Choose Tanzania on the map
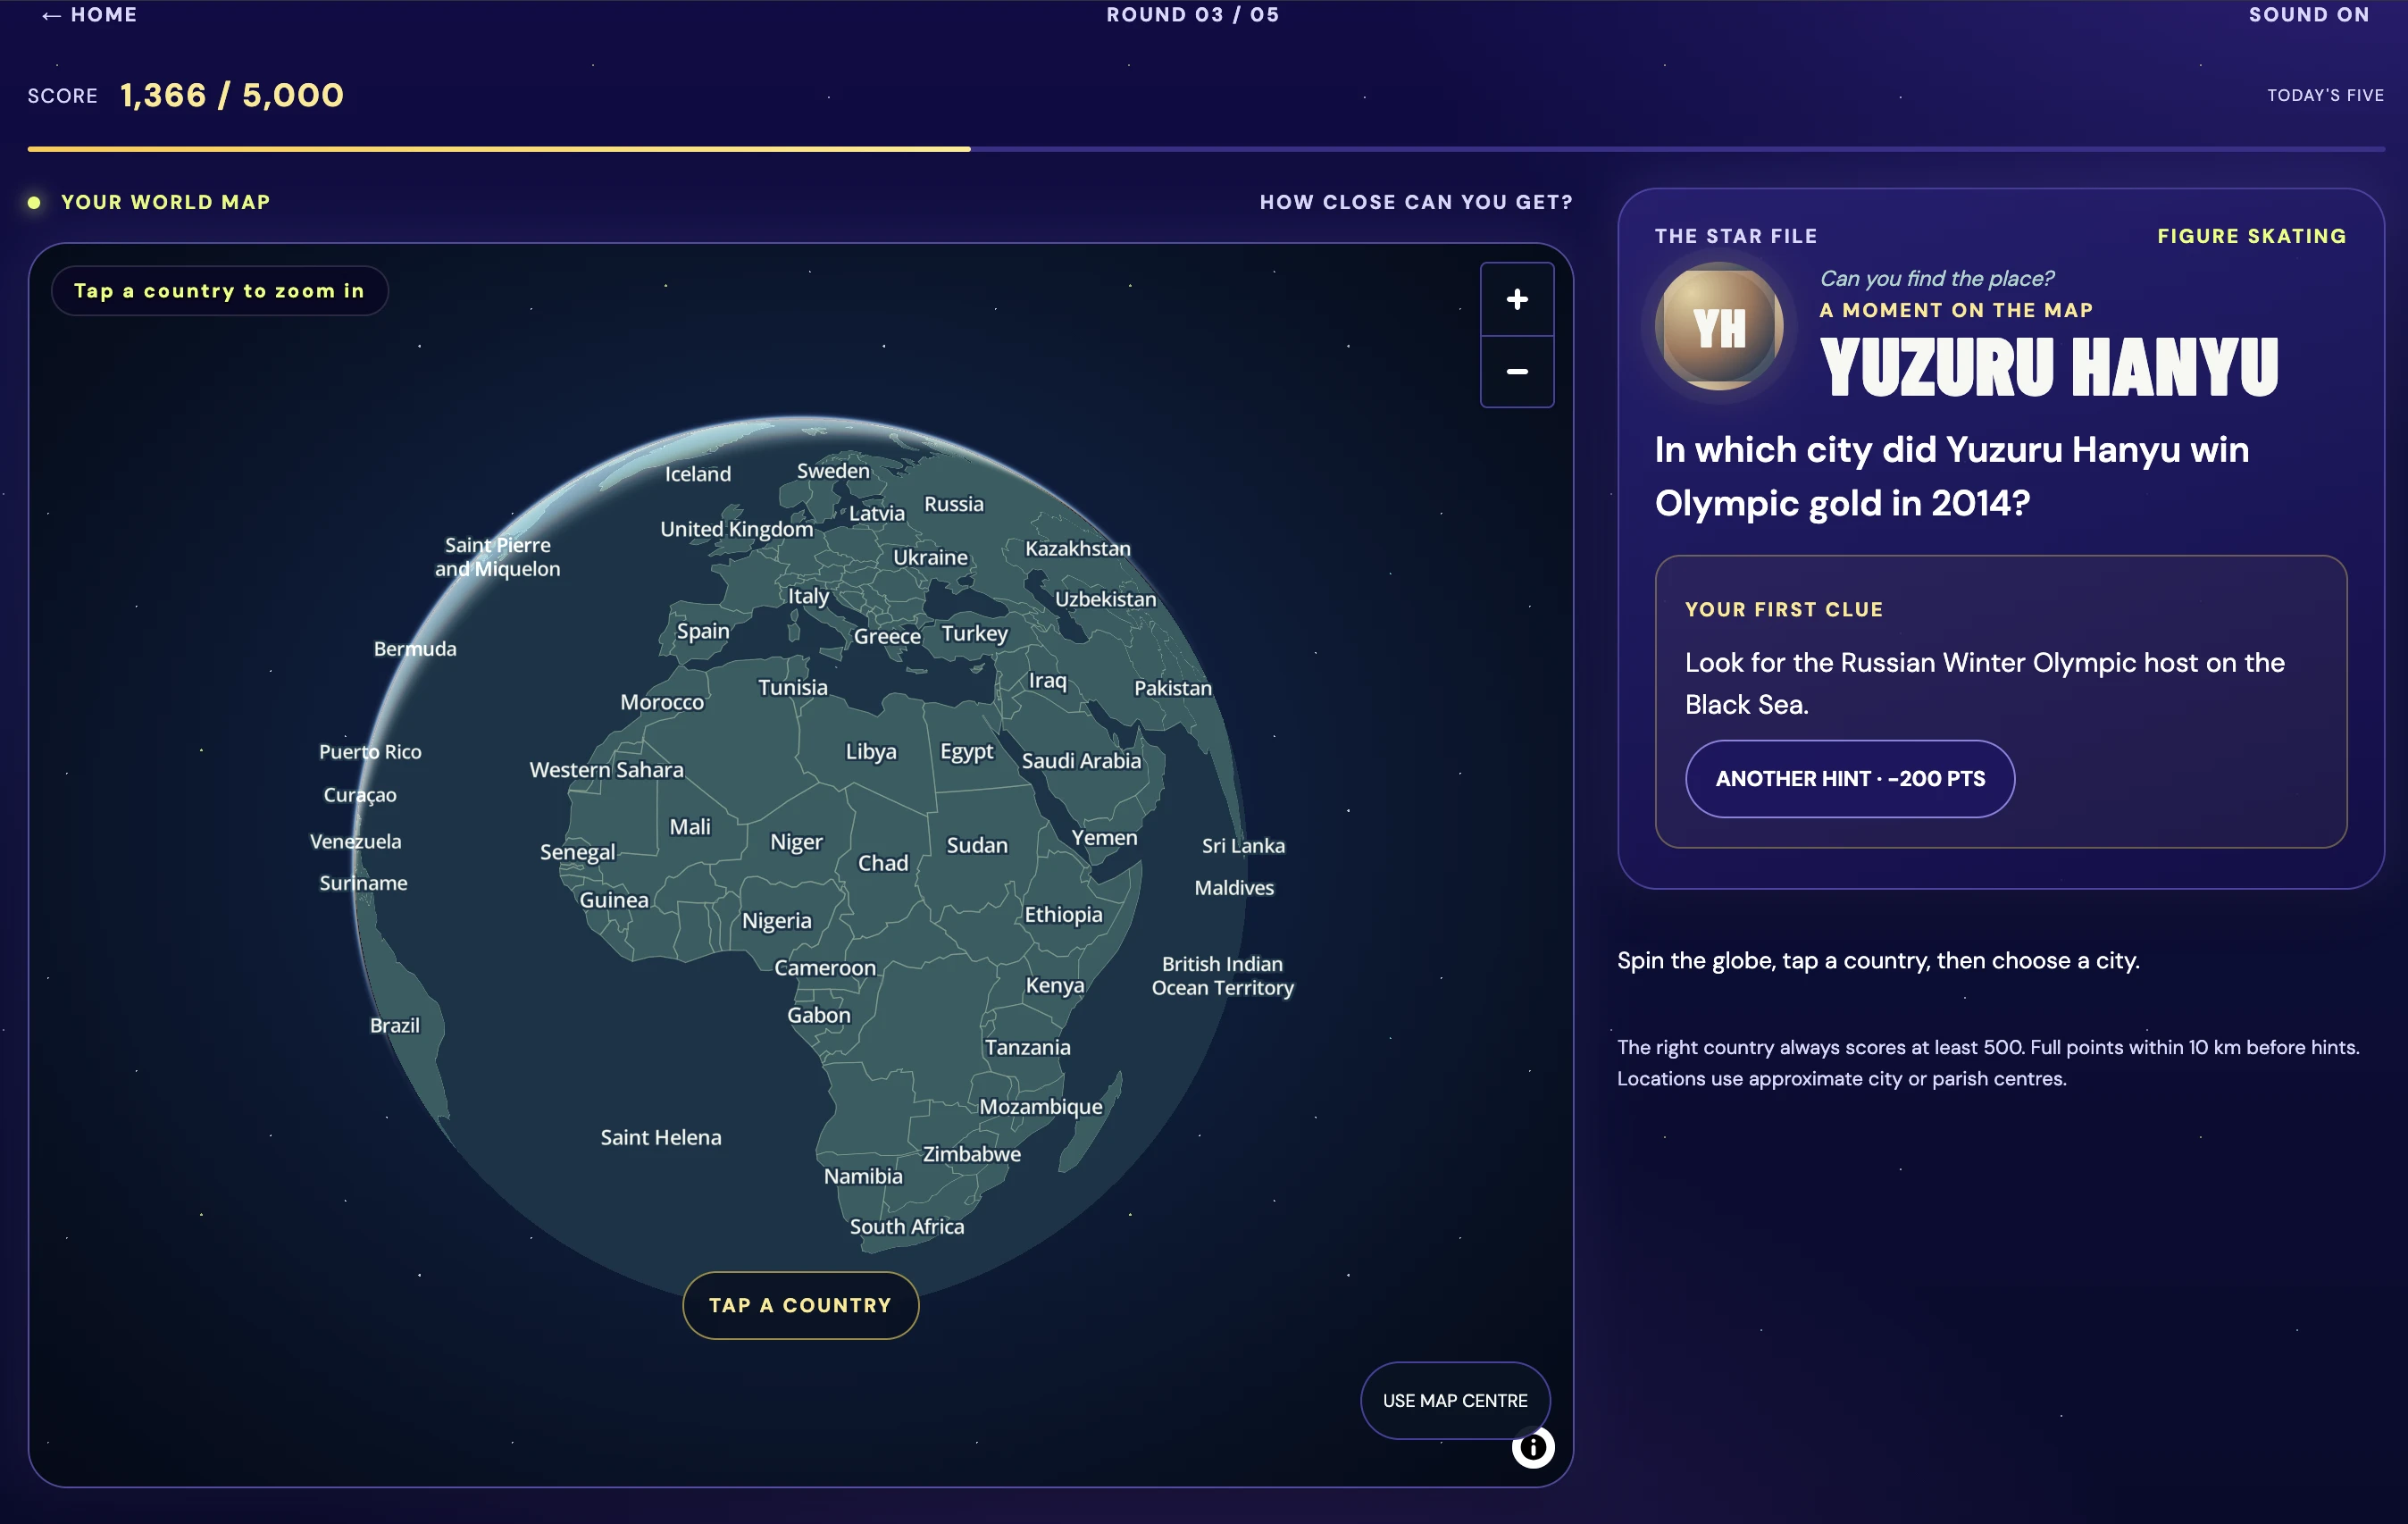Screen dimensions: 2408x1524 [x=1027, y=1047]
